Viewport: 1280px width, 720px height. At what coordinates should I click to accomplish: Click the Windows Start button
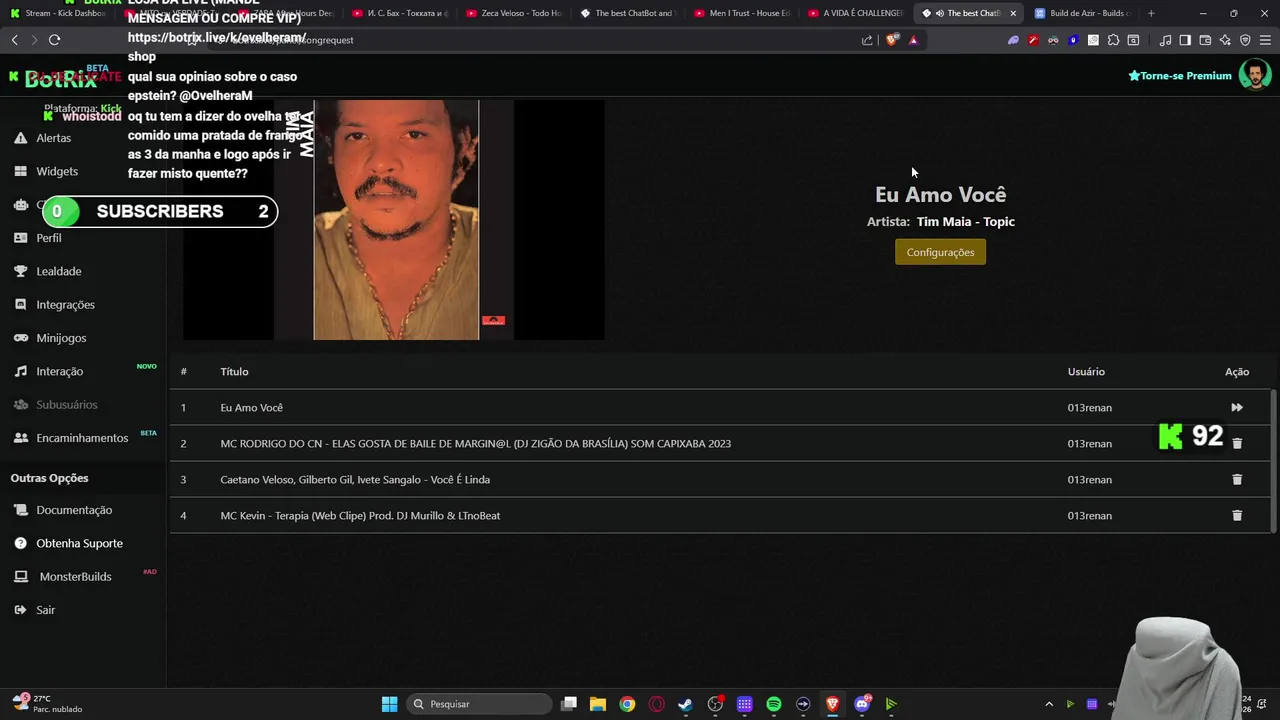tap(390, 704)
